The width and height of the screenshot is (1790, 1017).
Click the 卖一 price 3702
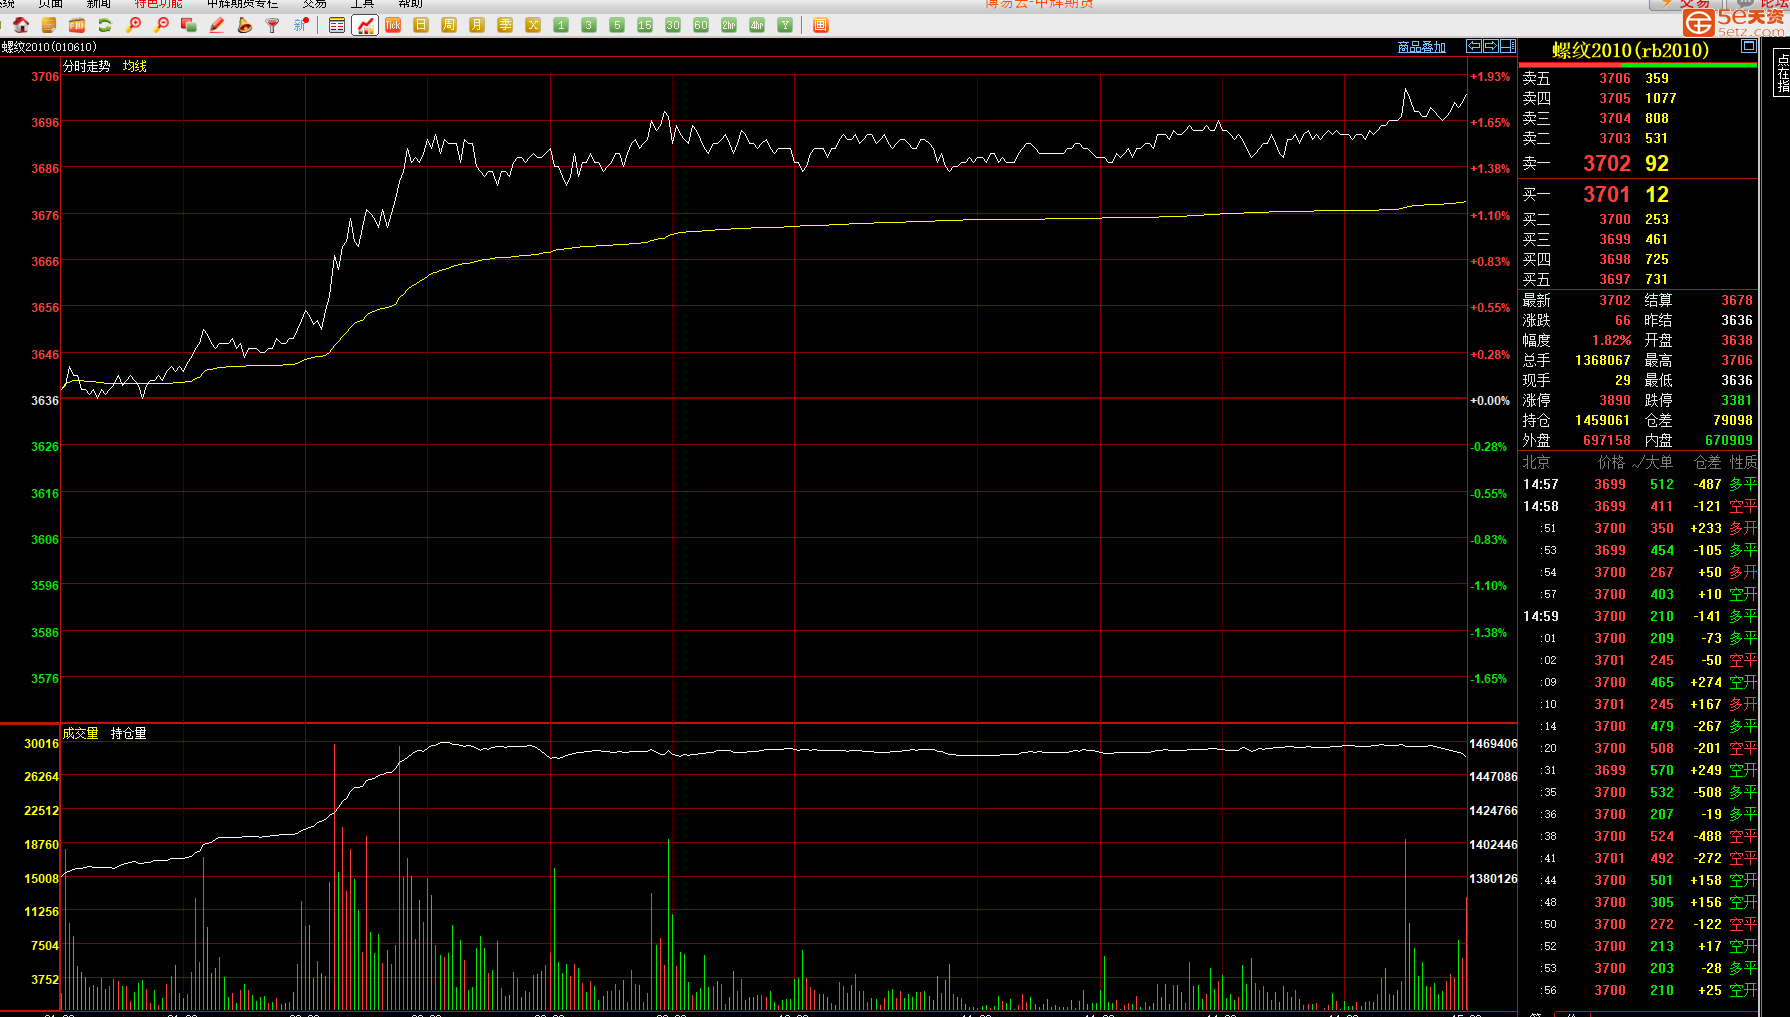[1607, 163]
